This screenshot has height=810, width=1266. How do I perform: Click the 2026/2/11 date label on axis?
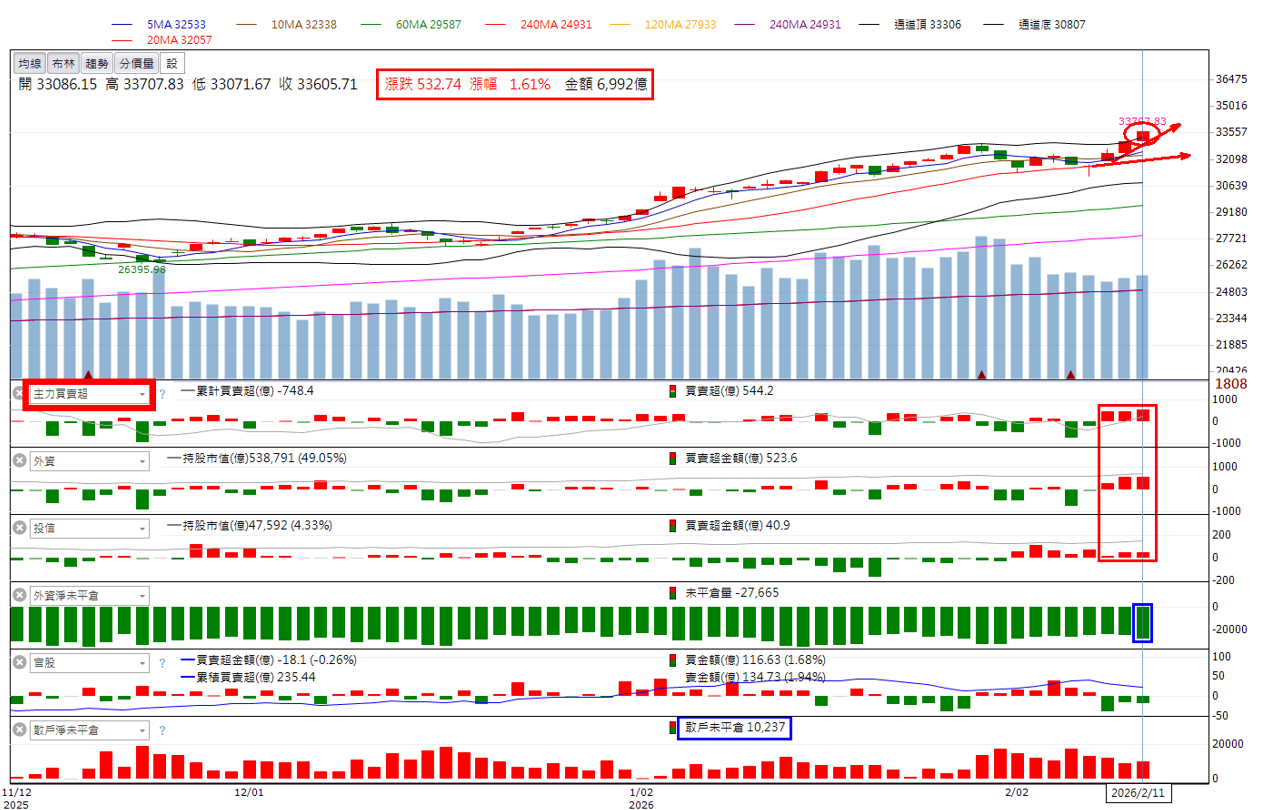pos(1140,792)
